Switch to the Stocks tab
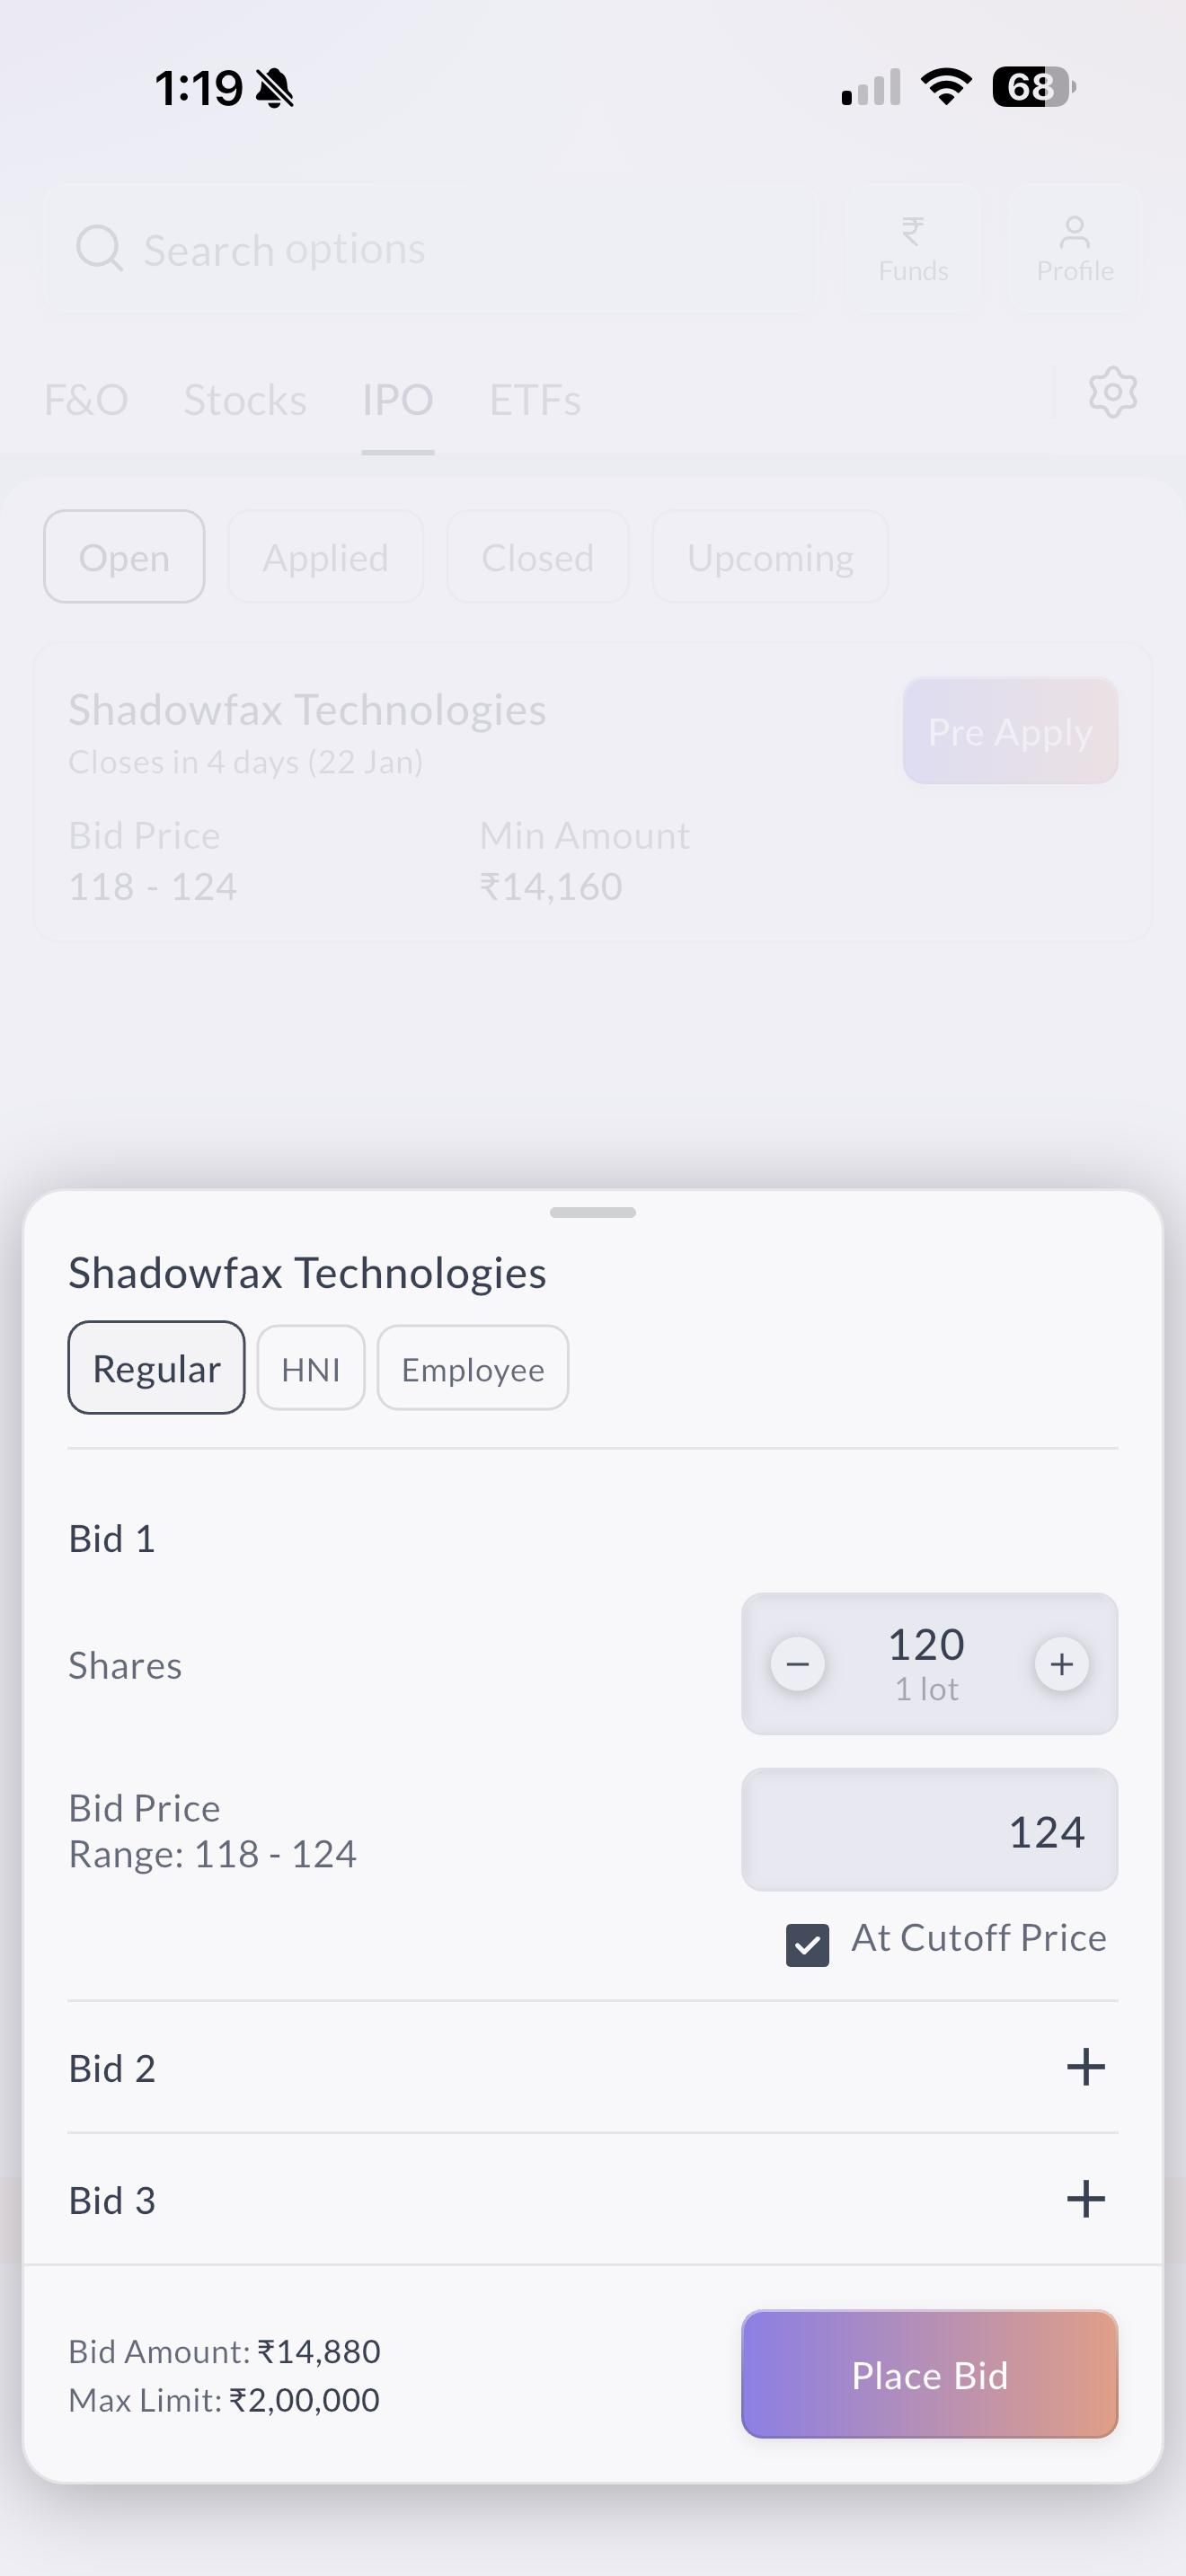Viewport: 1186px width, 2576px height. pyautogui.click(x=245, y=401)
